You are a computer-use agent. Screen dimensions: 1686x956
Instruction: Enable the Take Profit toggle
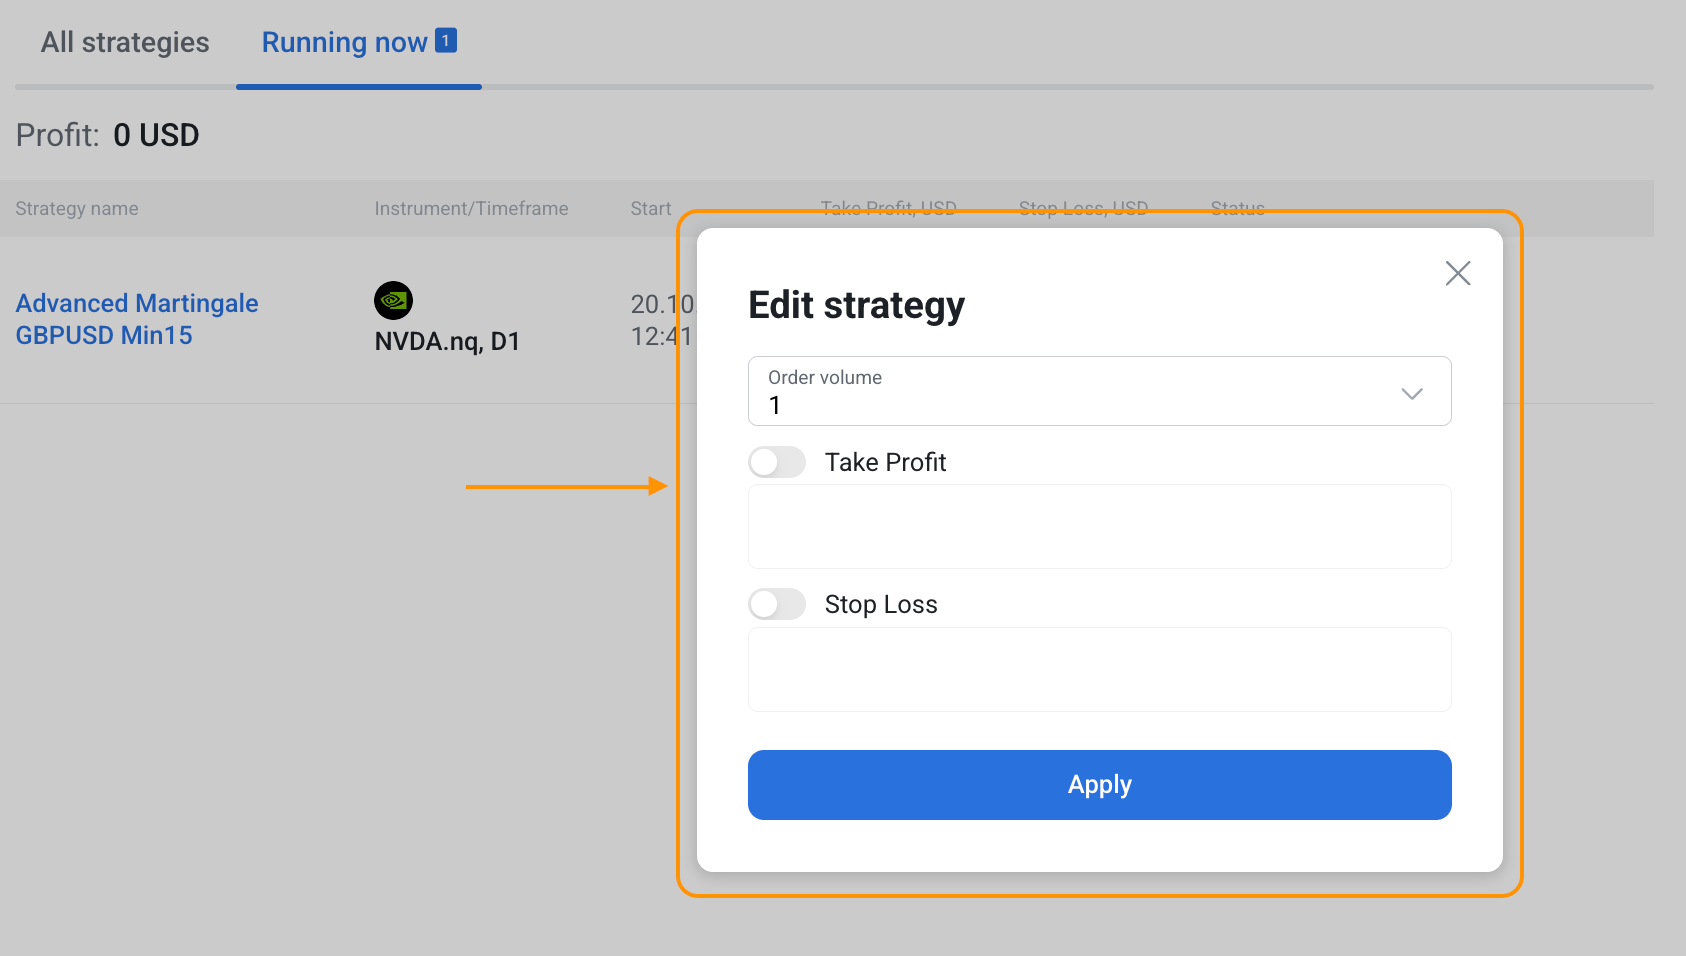[x=777, y=462]
